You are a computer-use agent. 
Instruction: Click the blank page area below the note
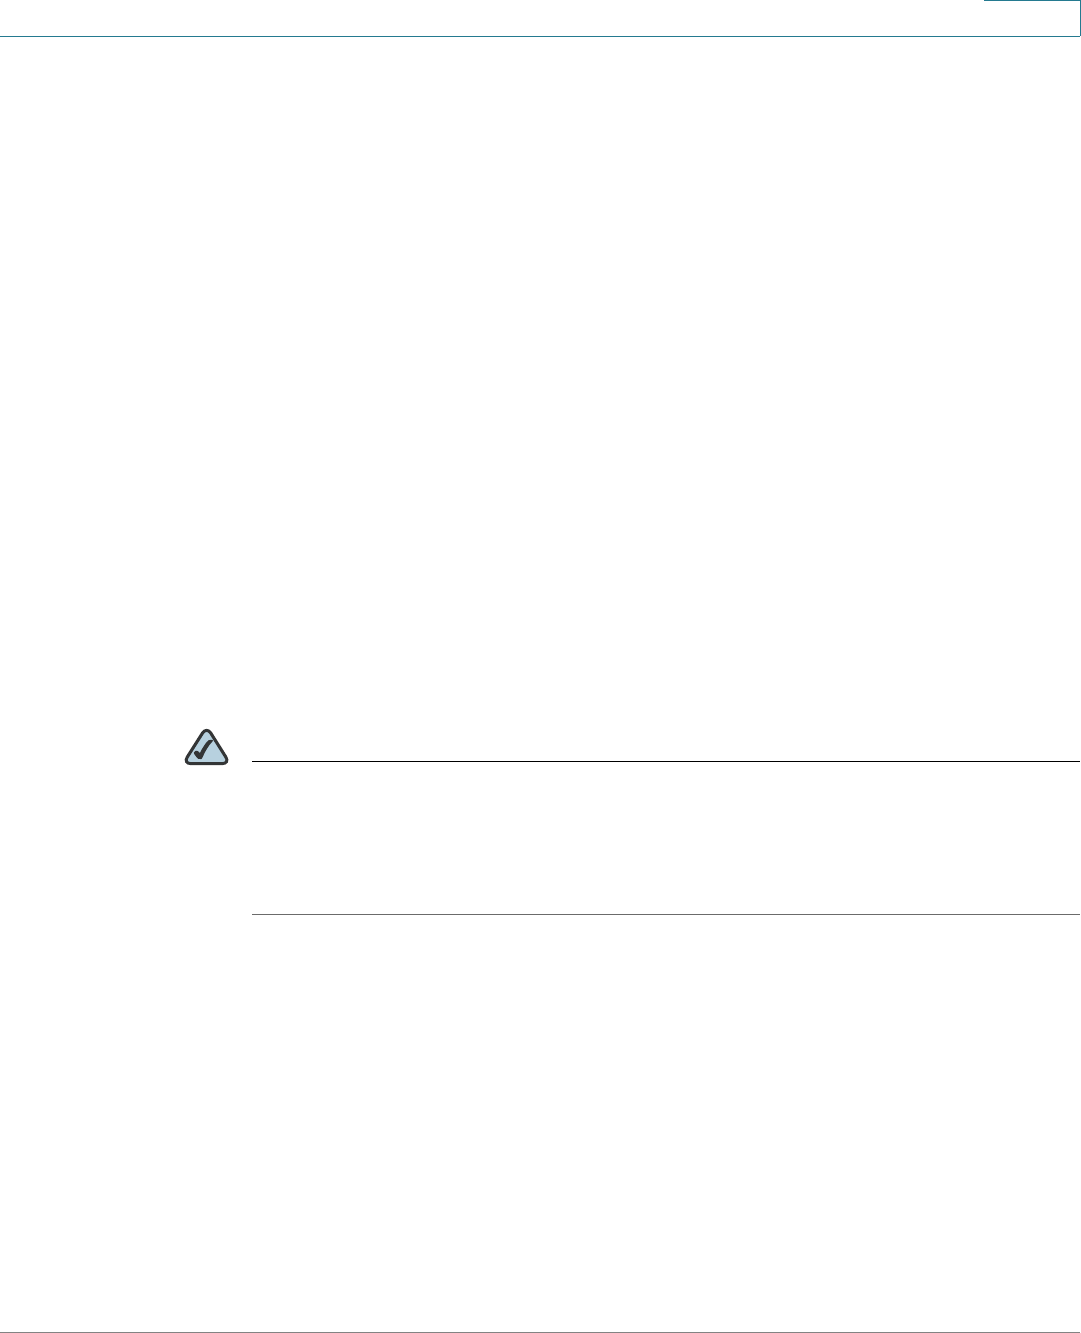click(x=540, y=1120)
